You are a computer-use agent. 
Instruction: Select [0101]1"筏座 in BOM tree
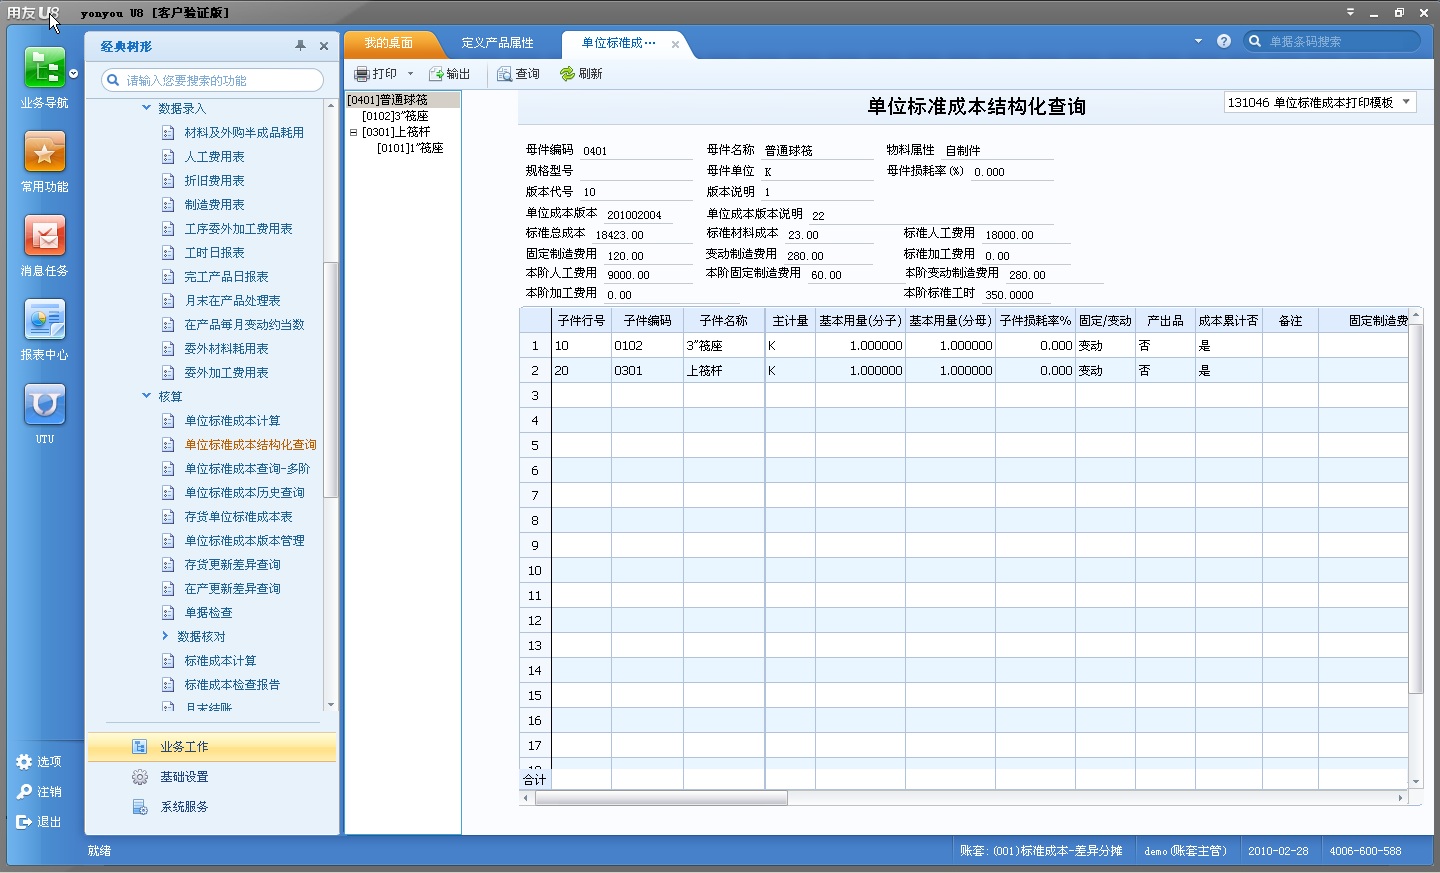click(410, 148)
